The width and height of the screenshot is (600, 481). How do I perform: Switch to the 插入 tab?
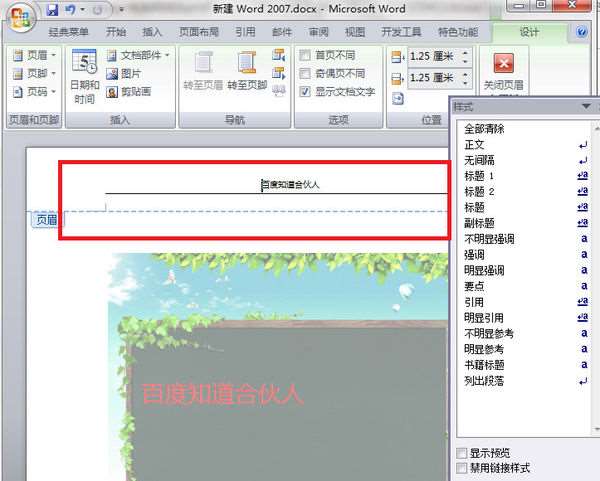pyautogui.click(x=152, y=32)
